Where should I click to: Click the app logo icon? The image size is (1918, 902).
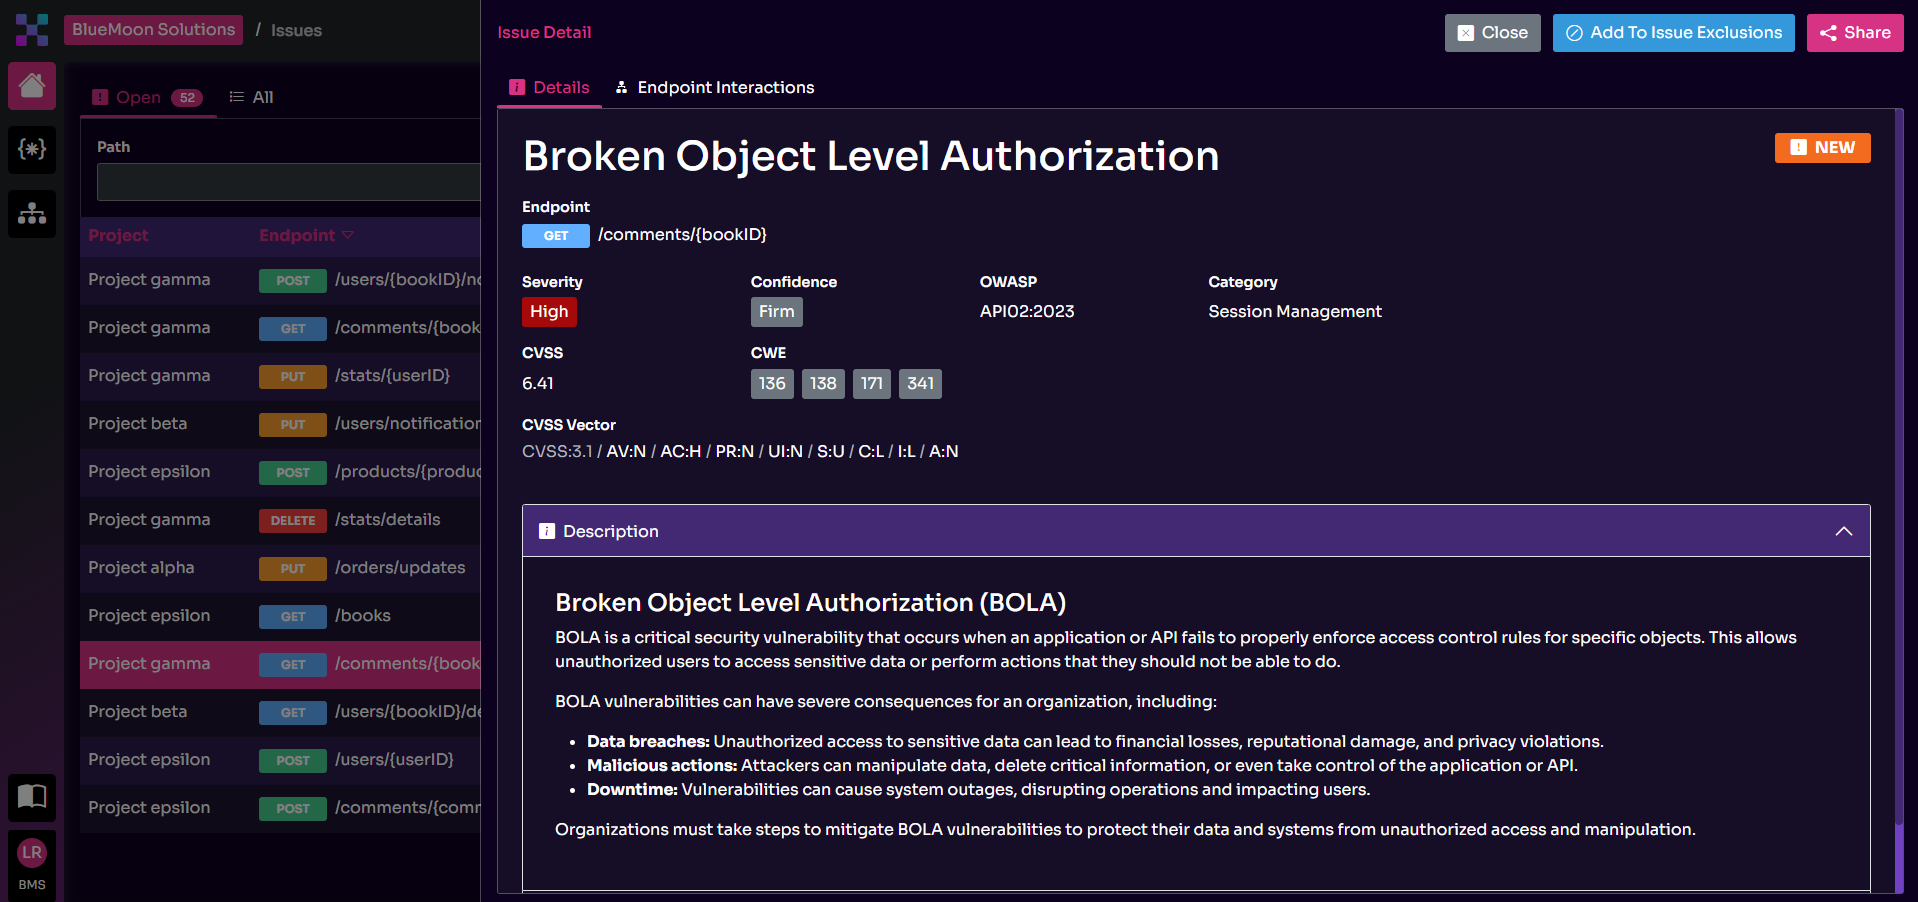32,30
